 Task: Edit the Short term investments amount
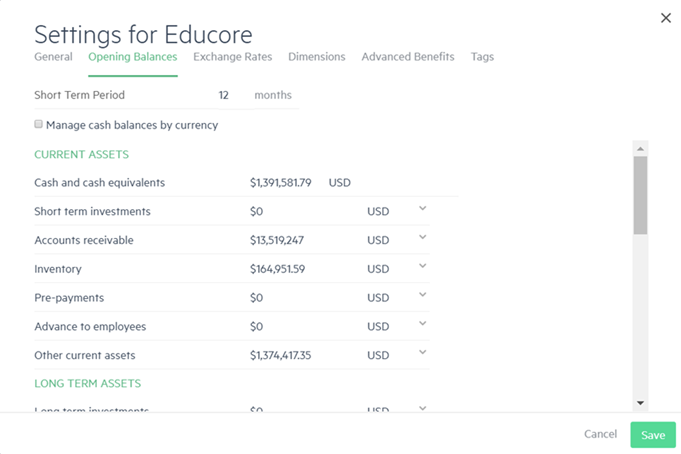point(257,212)
